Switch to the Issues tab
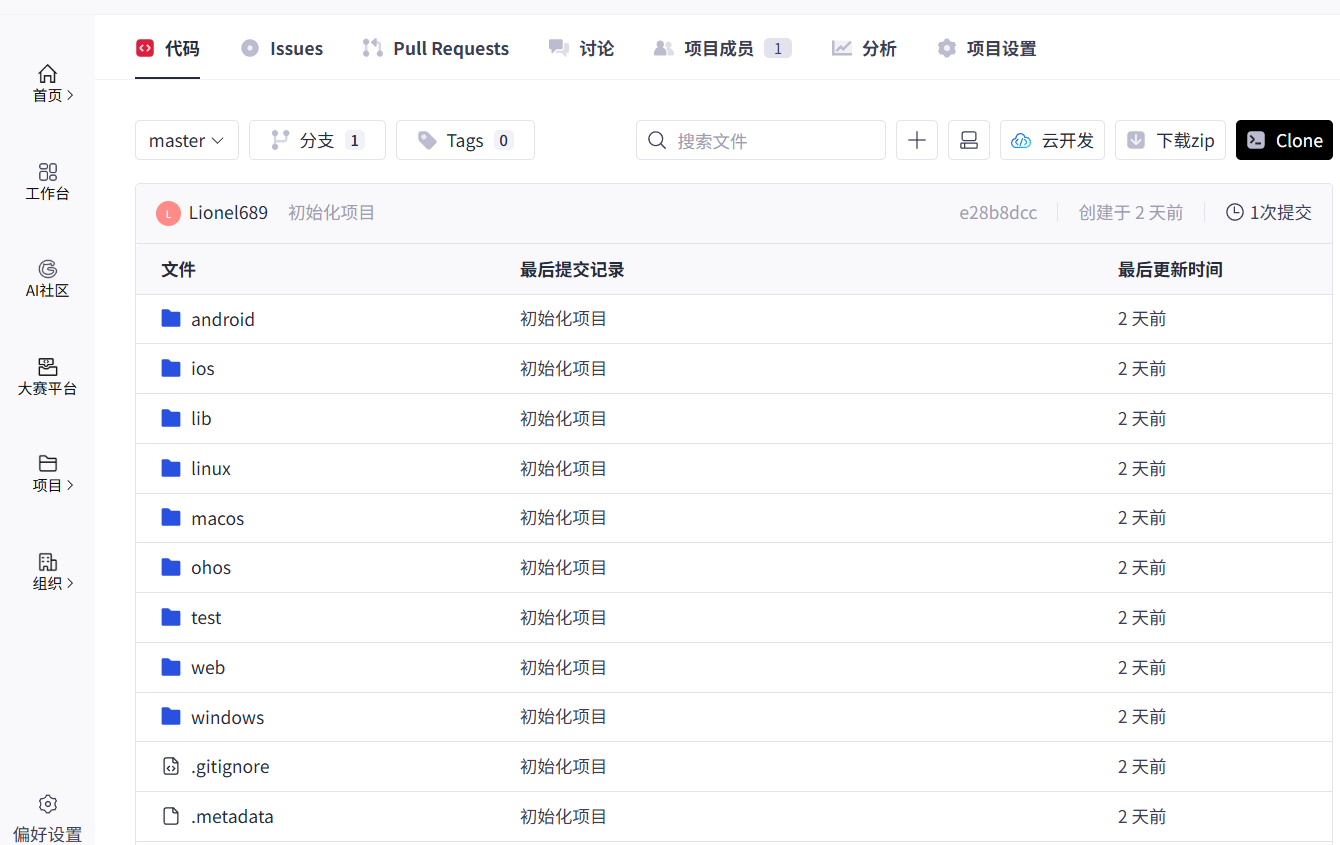The width and height of the screenshot is (1340, 845). [x=282, y=48]
